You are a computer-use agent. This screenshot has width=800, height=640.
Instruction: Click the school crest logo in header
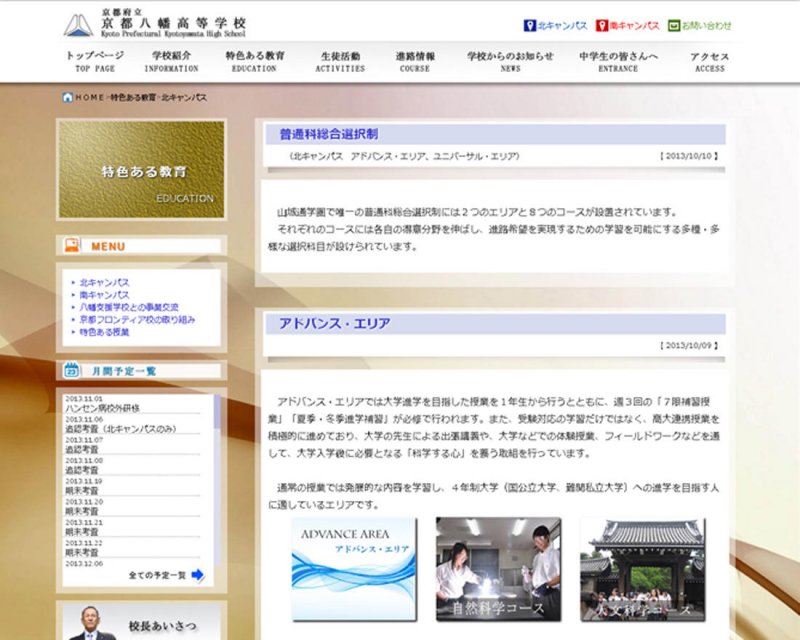point(79,25)
